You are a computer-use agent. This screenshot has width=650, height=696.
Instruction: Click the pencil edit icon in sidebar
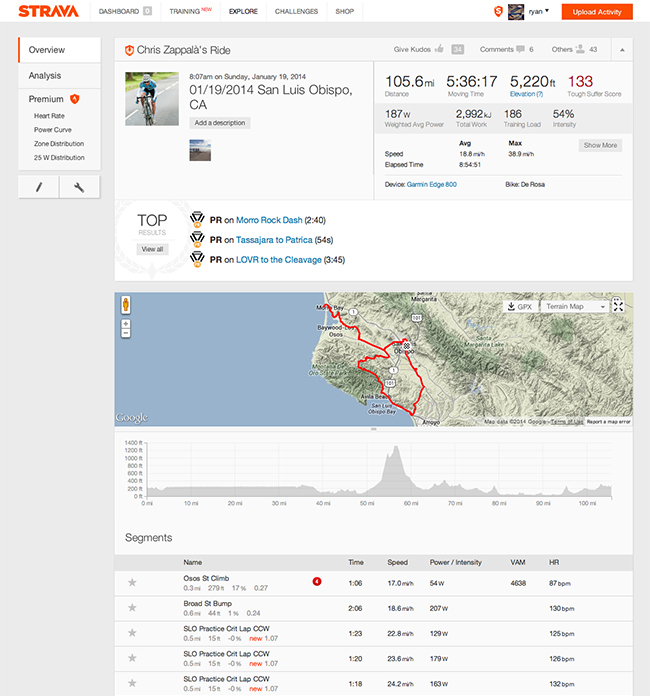click(x=39, y=187)
